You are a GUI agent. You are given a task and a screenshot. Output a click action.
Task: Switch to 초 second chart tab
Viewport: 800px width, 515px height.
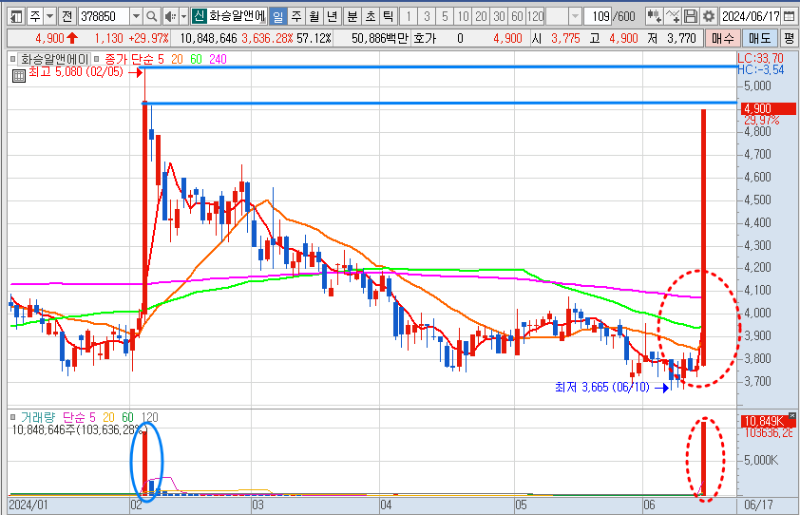click(x=370, y=16)
